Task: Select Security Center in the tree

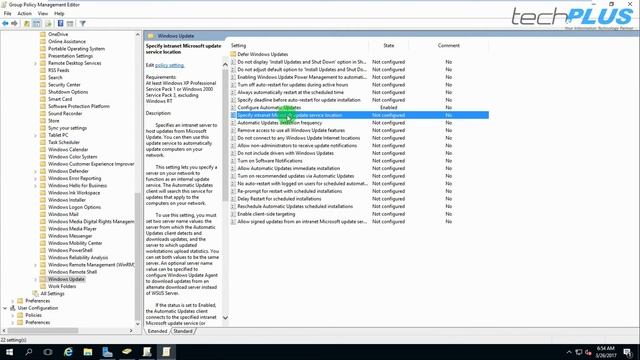Action: click(64, 85)
